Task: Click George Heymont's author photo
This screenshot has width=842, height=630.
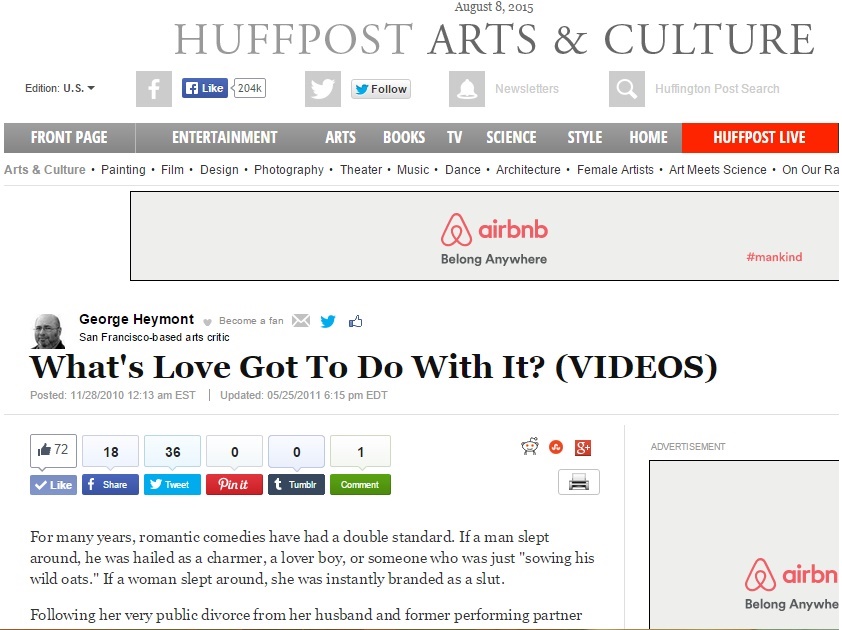Action: pos(48,330)
